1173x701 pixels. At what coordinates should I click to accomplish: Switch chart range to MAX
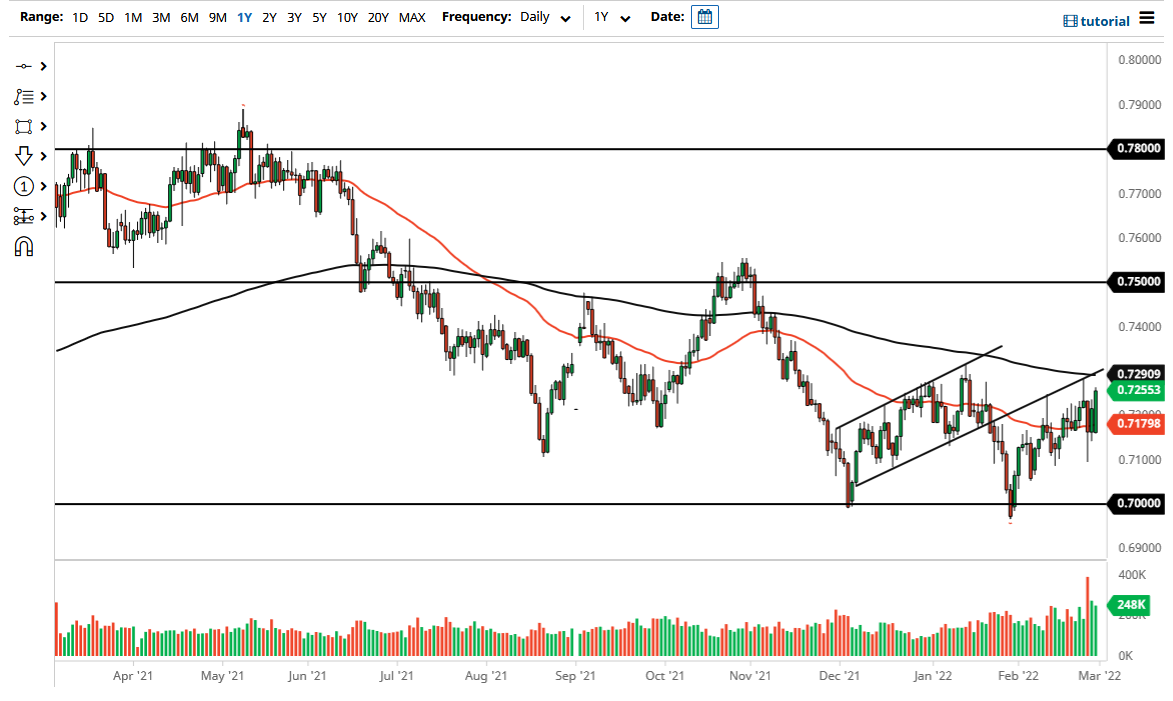(x=411, y=17)
